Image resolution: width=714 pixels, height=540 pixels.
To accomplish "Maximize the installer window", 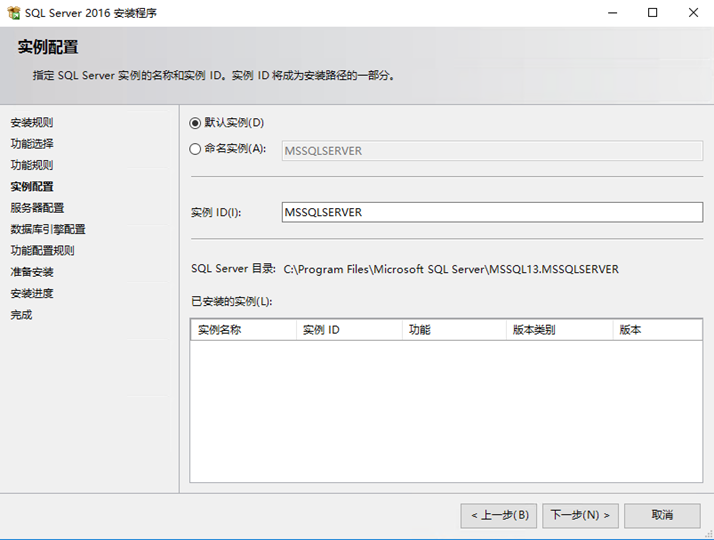I will coord(652,13).
